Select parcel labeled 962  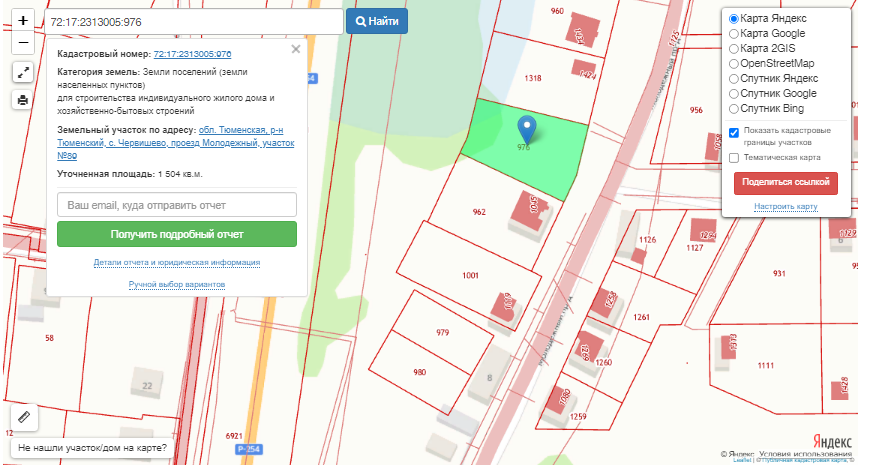(479, 212)
